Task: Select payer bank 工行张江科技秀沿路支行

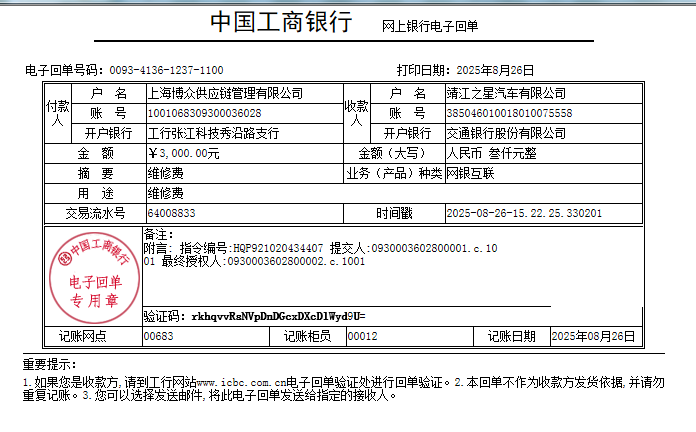Action: point(213,133)
